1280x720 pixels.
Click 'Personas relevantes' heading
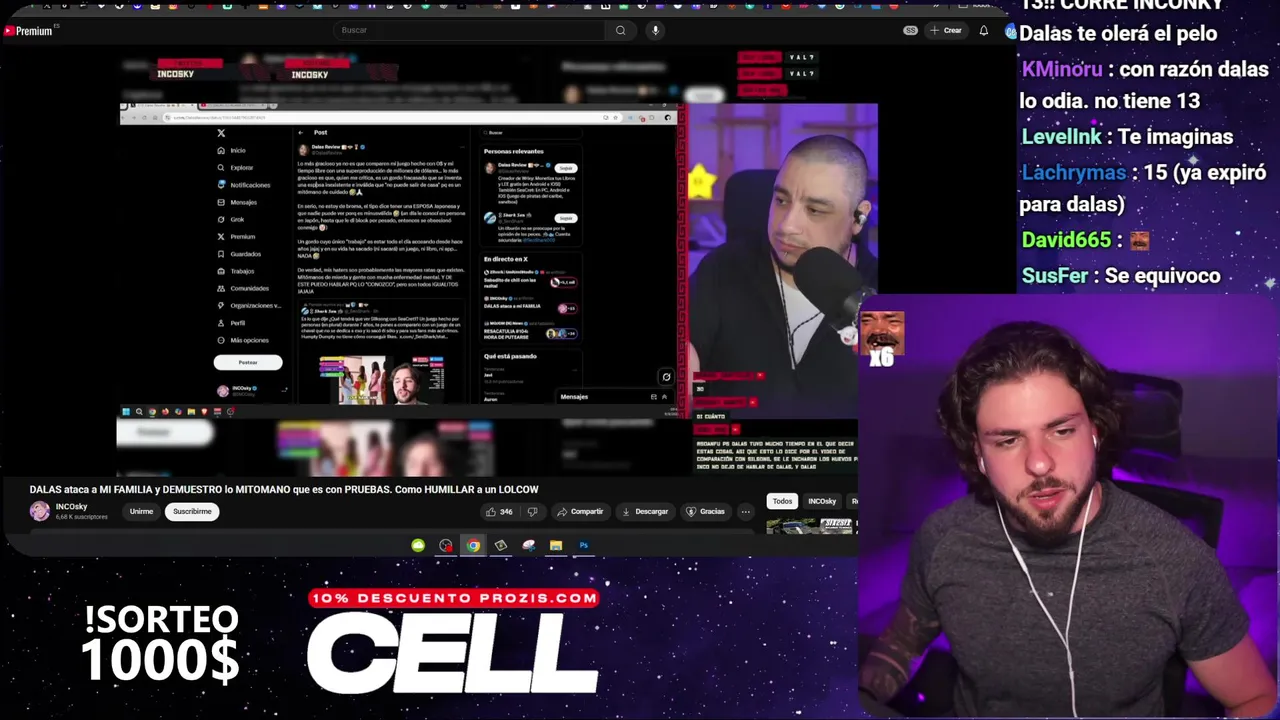coord(514,151)
